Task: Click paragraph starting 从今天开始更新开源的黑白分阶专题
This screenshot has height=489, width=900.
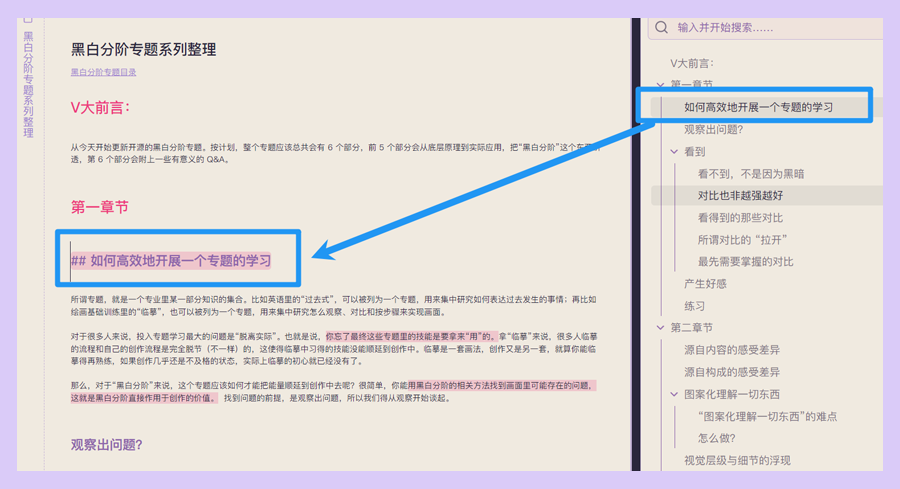Action: (336, 153)
